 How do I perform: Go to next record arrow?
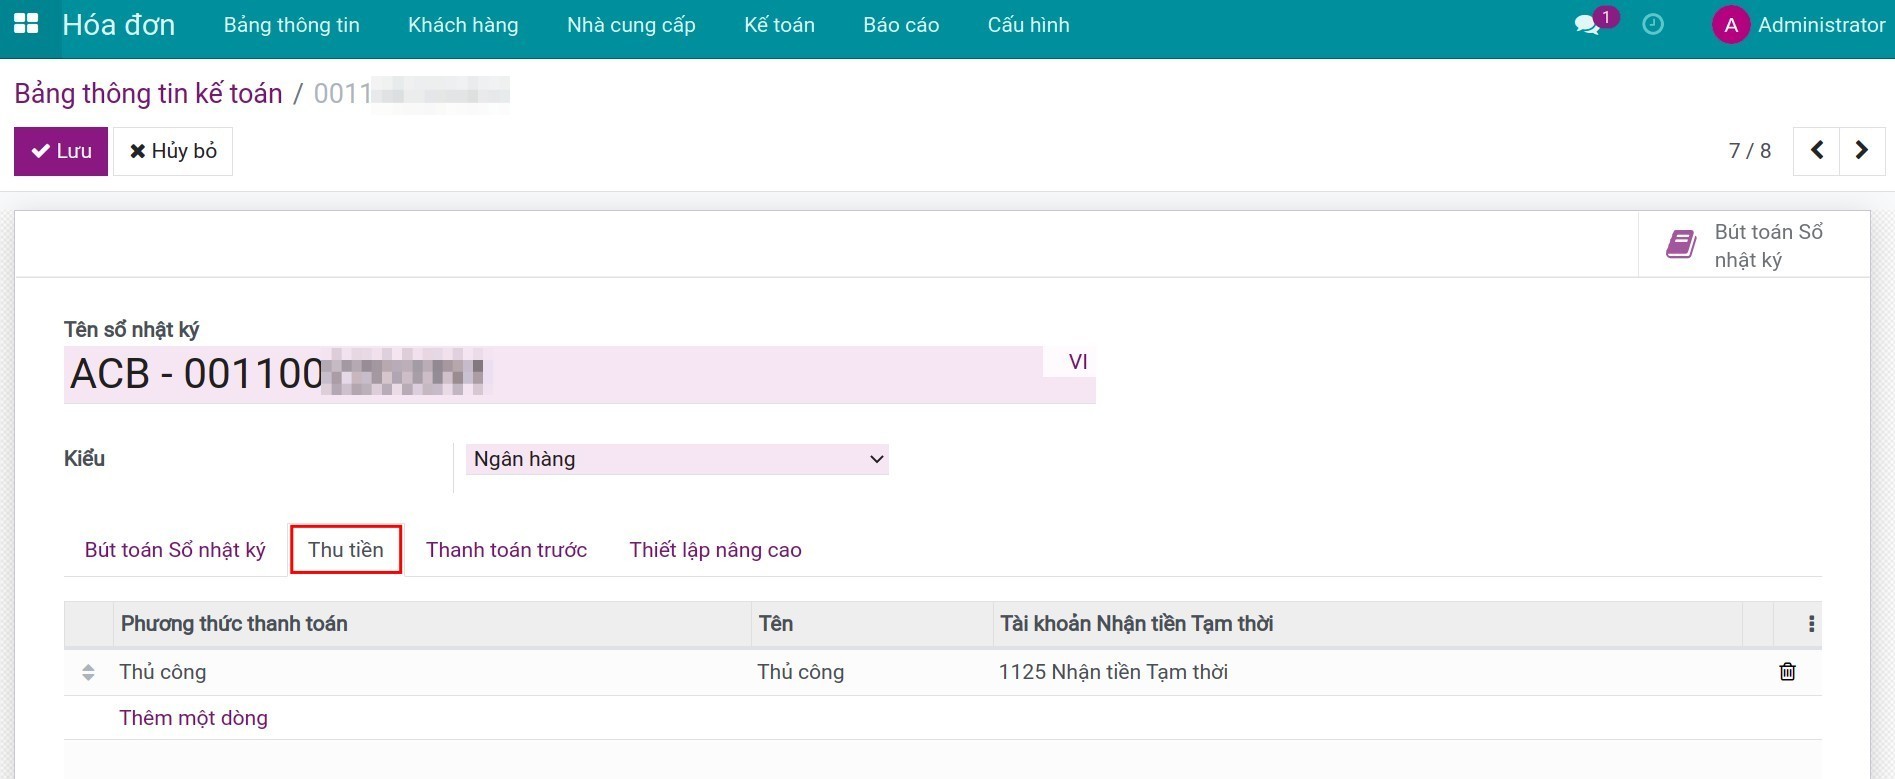point(1861,151)
